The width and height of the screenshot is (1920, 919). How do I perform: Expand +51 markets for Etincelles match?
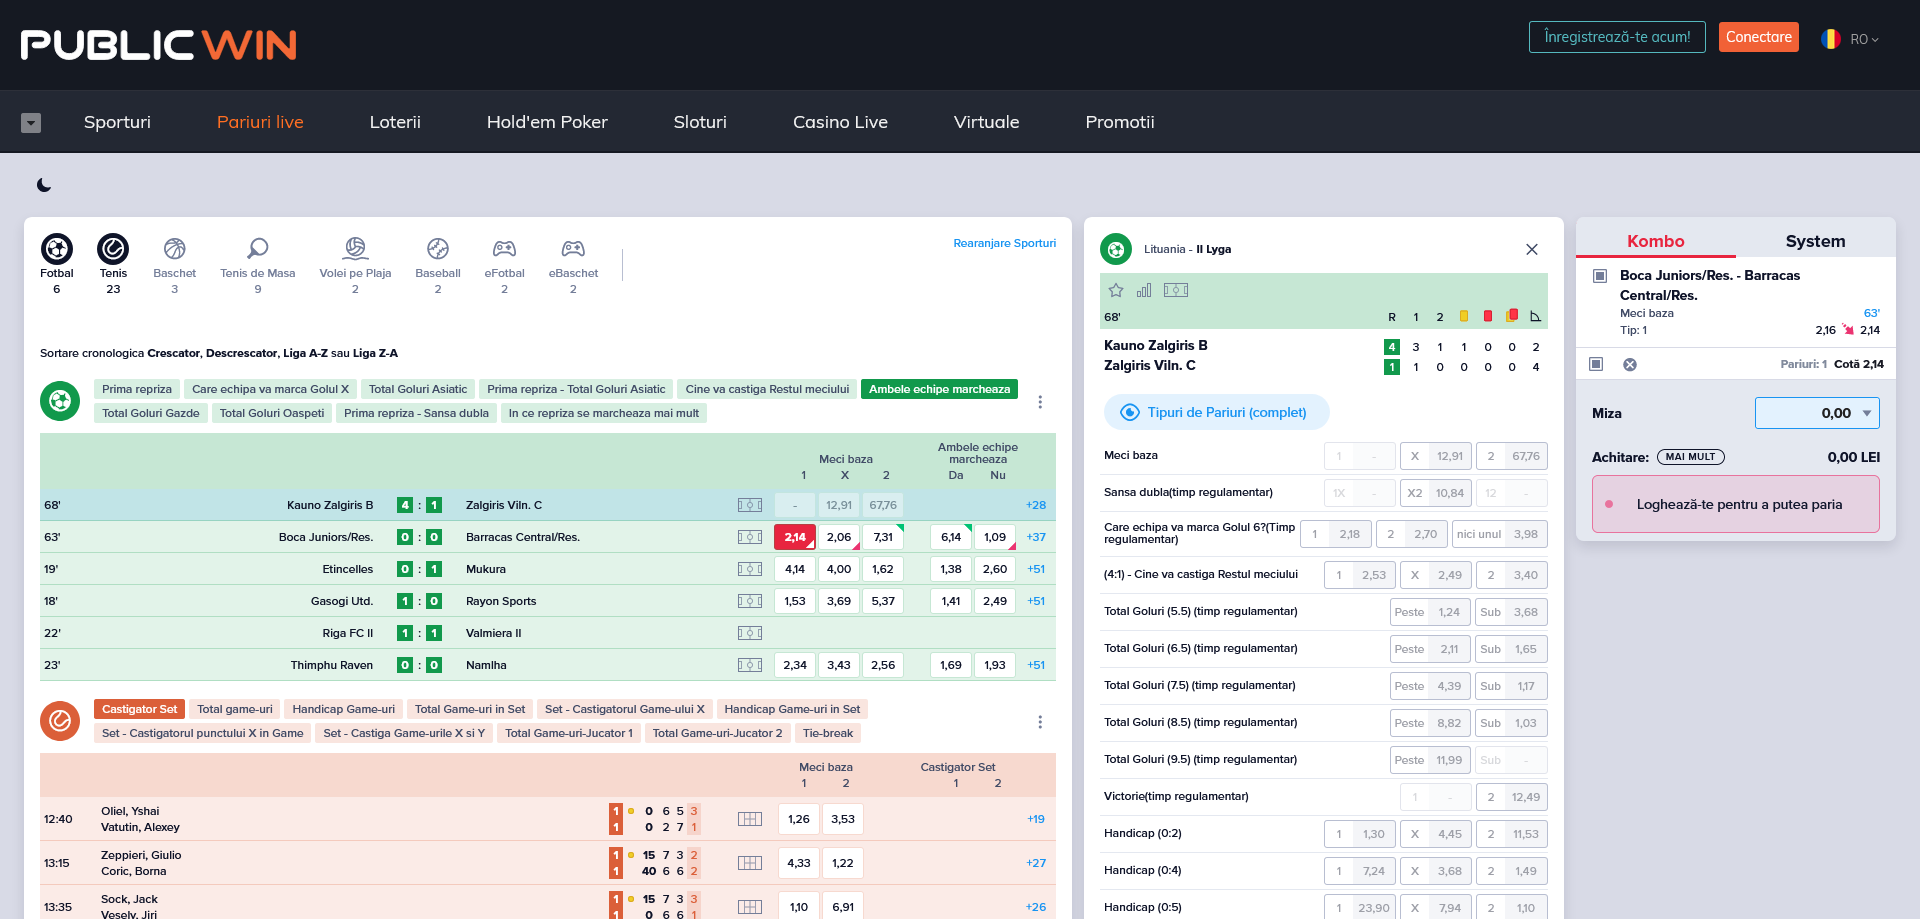click(x=1036, y=569)
